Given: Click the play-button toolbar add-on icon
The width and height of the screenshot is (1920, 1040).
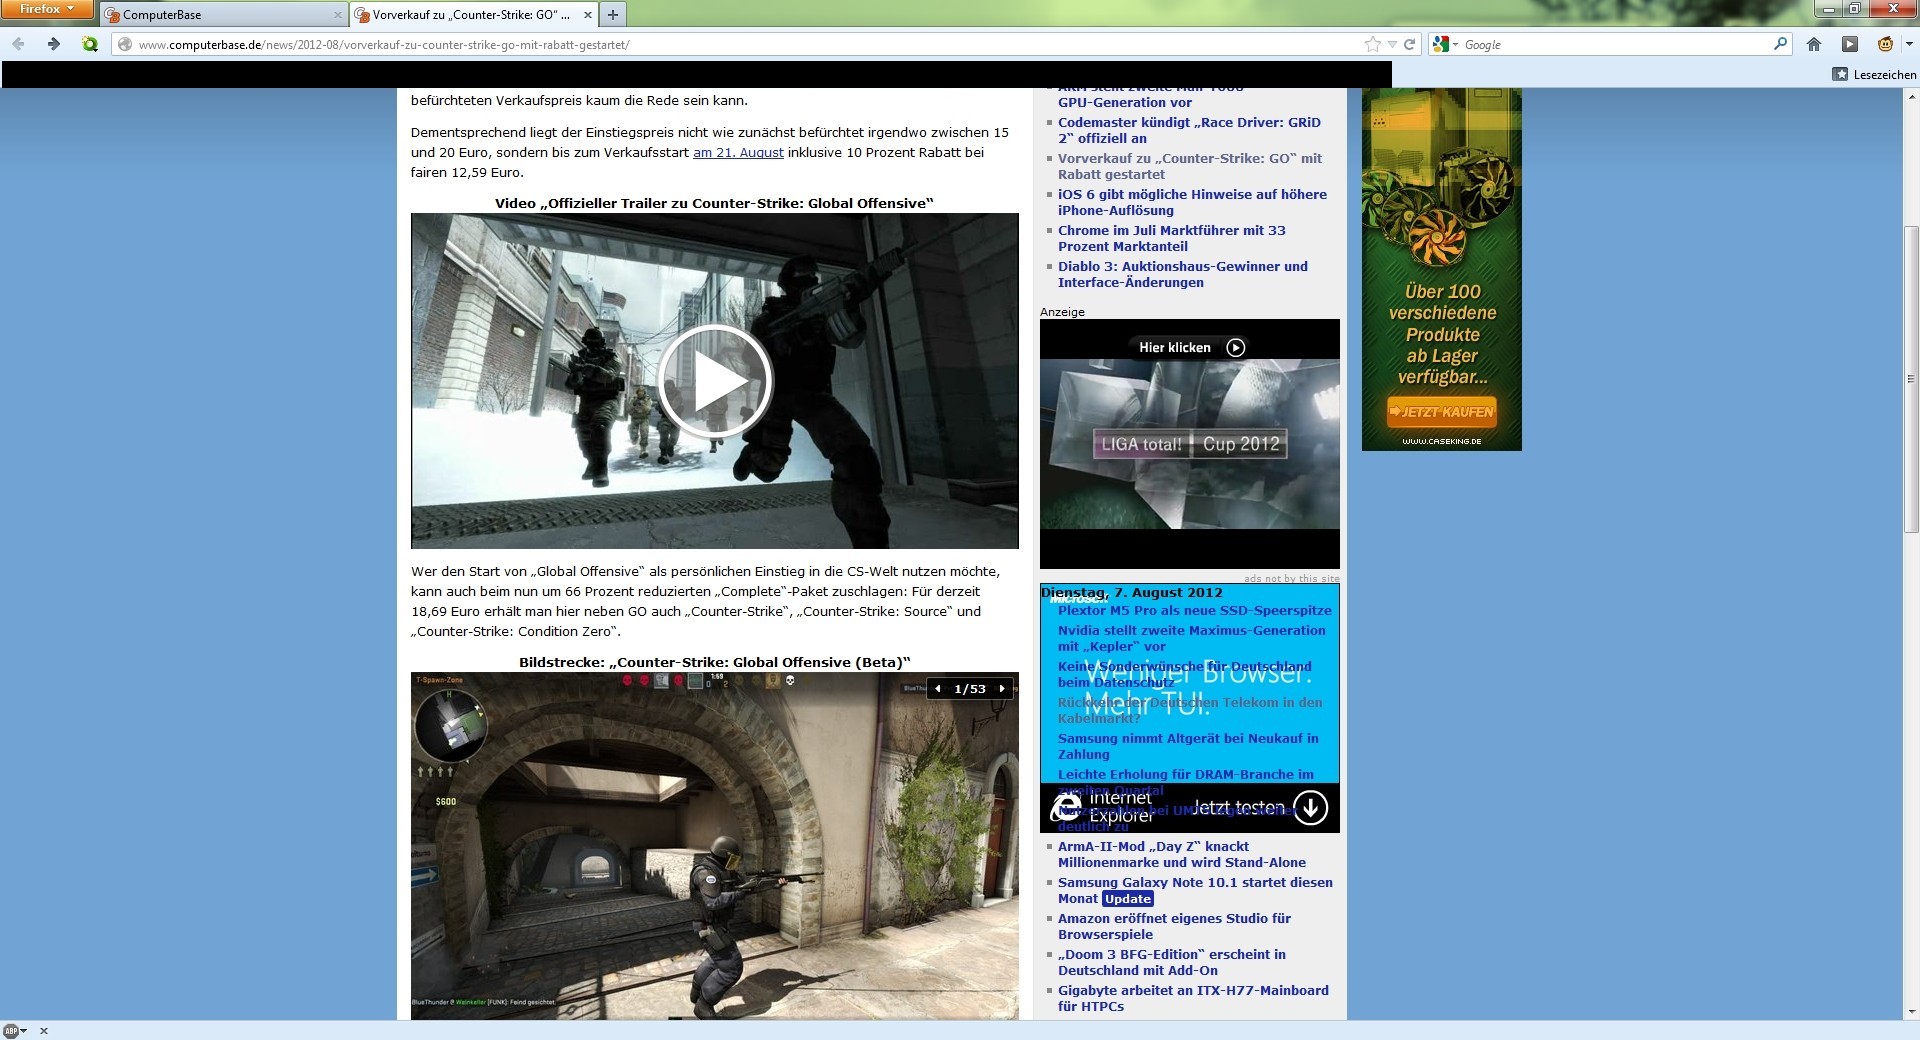Looking at the screenshot, I should tap(1849, 44).
